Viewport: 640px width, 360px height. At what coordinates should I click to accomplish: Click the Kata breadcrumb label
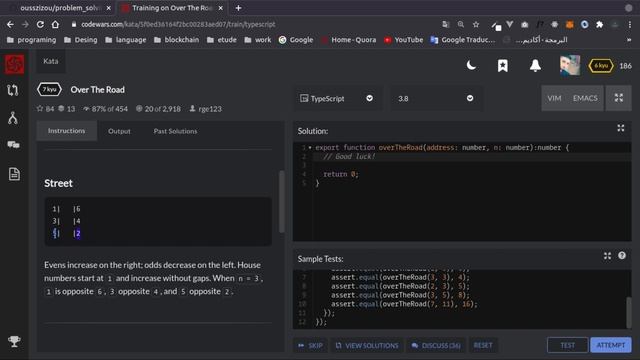(51, 61)
